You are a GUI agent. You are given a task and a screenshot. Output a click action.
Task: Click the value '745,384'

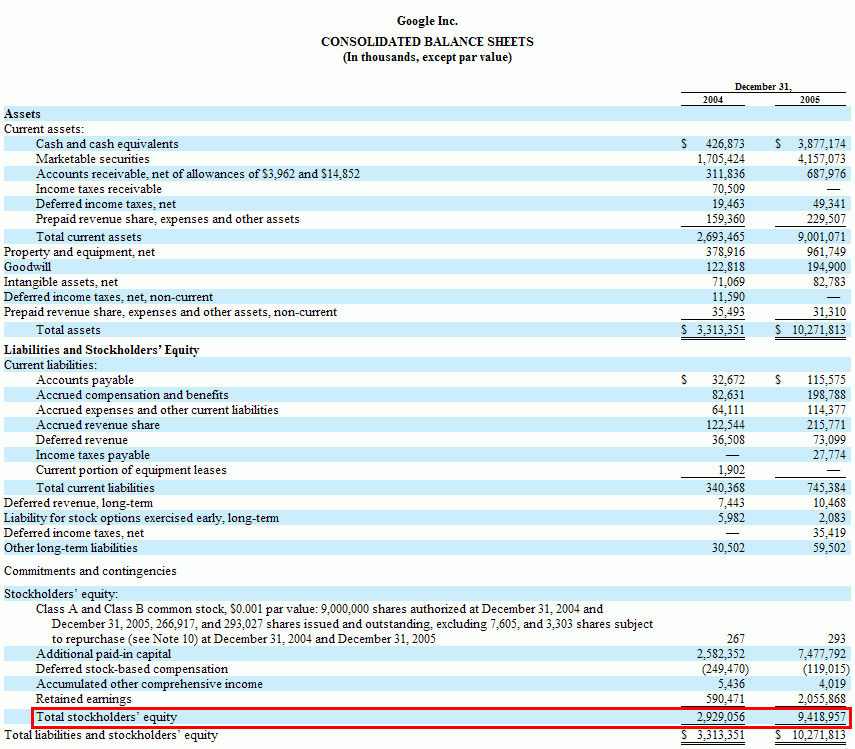(x=826, y=488)
